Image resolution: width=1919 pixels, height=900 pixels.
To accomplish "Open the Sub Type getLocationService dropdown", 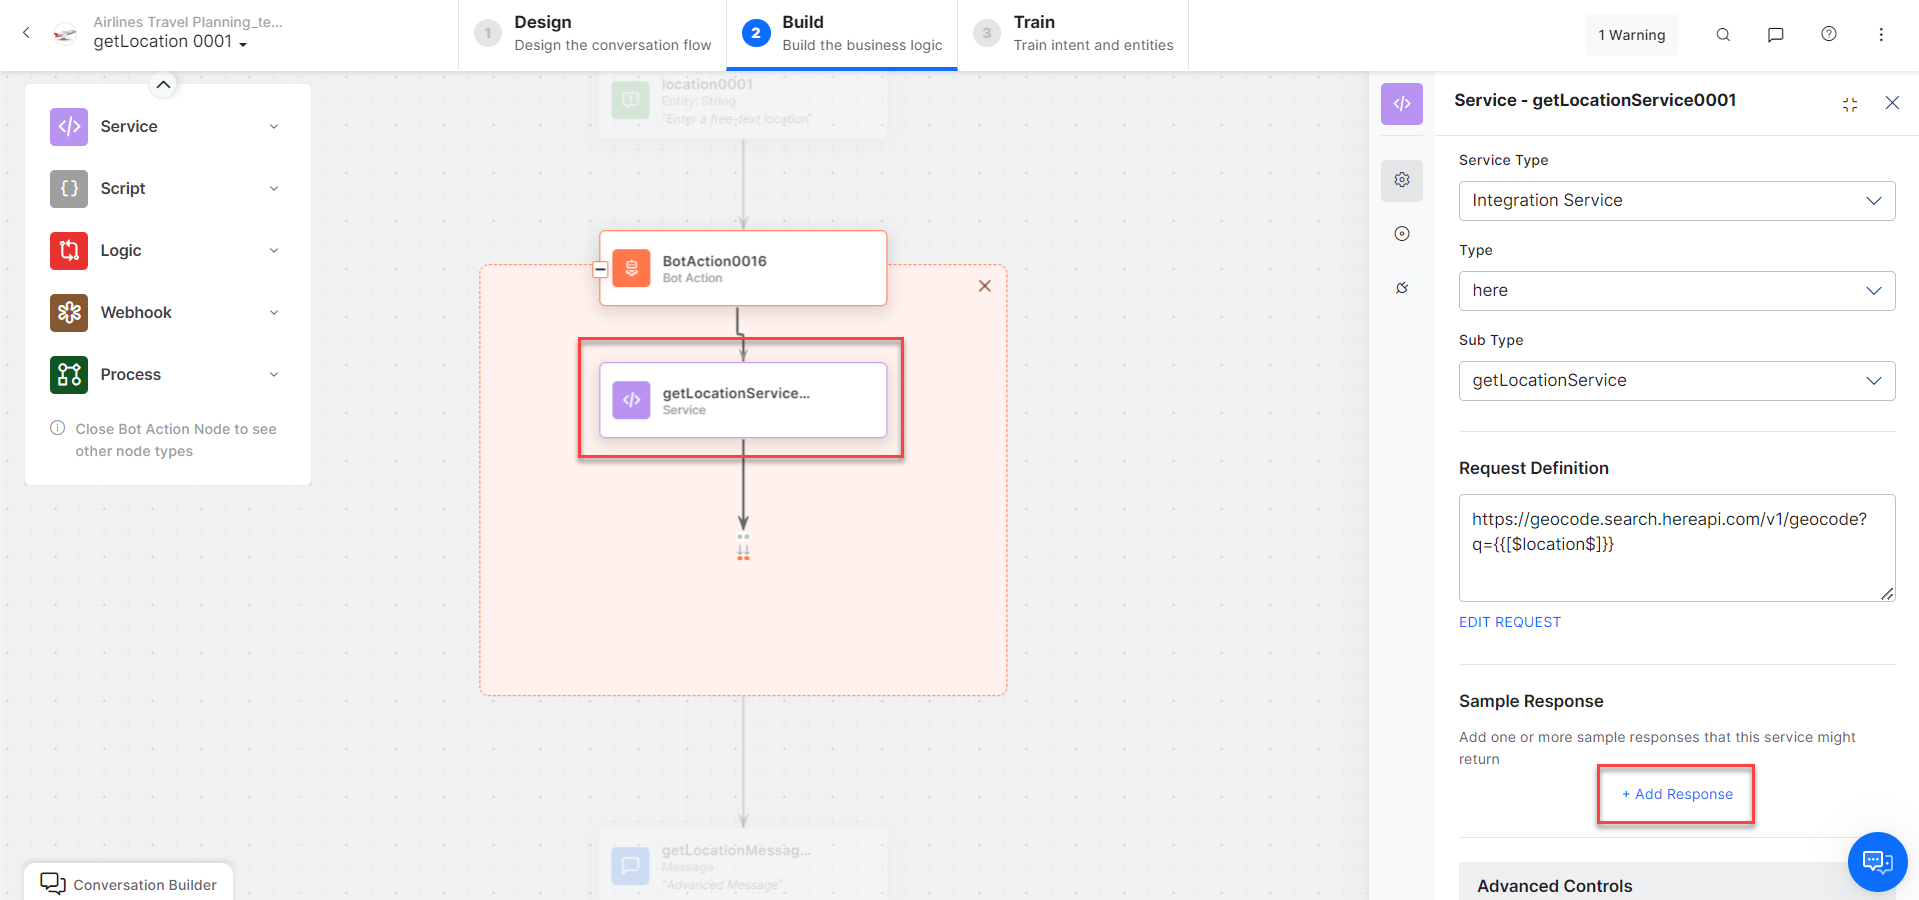I will (x=1676, y=381).
